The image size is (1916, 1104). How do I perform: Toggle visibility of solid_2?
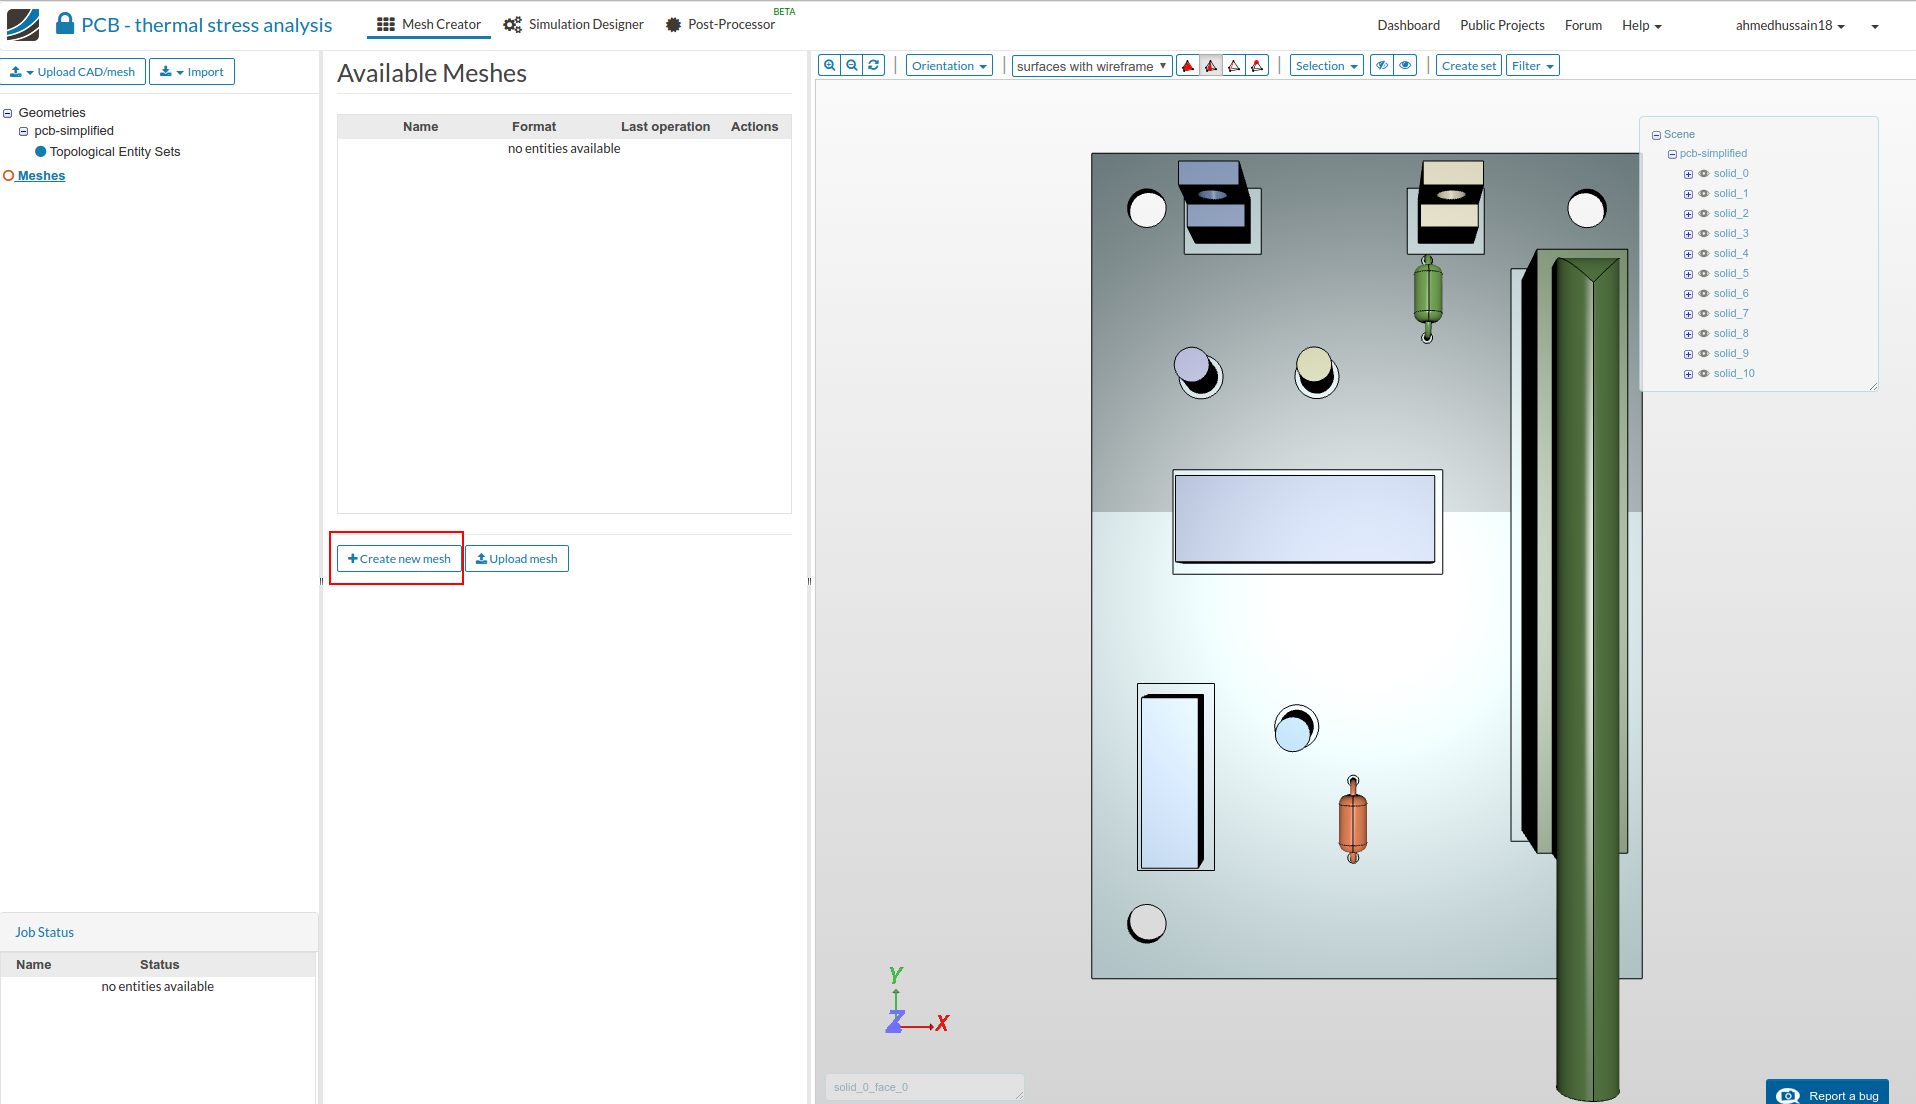tap(1704, 214)
